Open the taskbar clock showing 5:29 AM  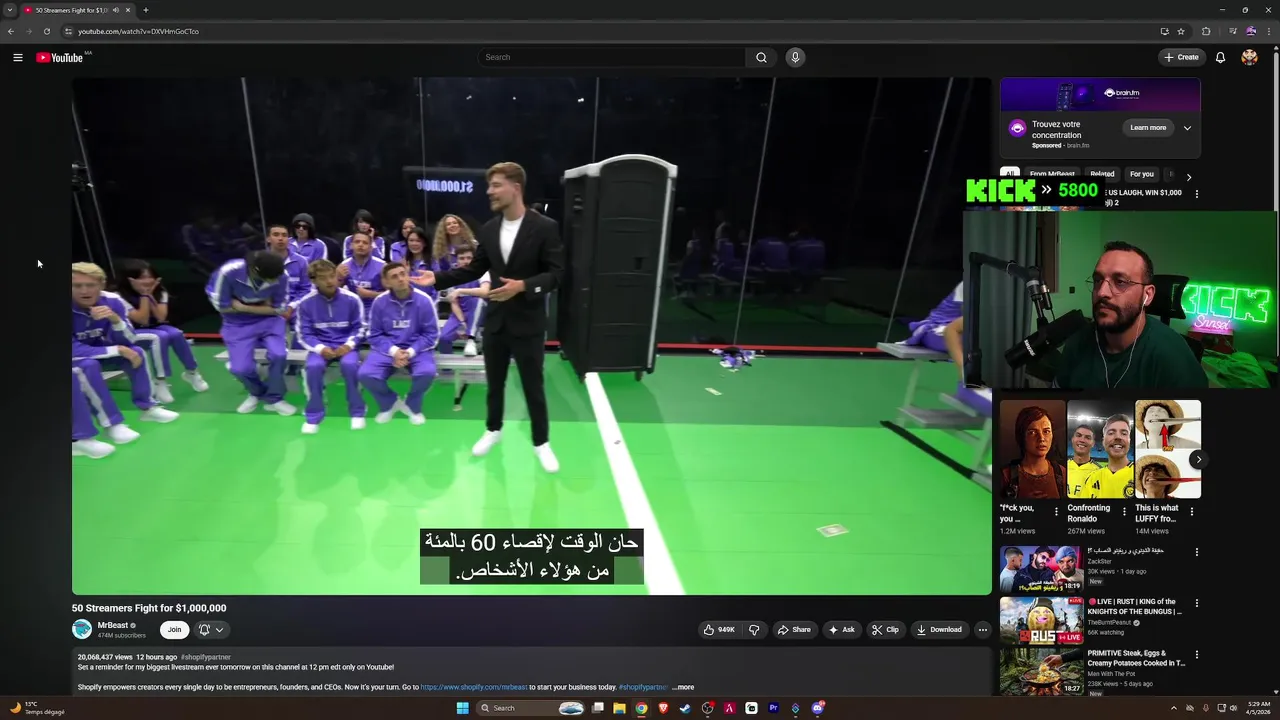1257,708
